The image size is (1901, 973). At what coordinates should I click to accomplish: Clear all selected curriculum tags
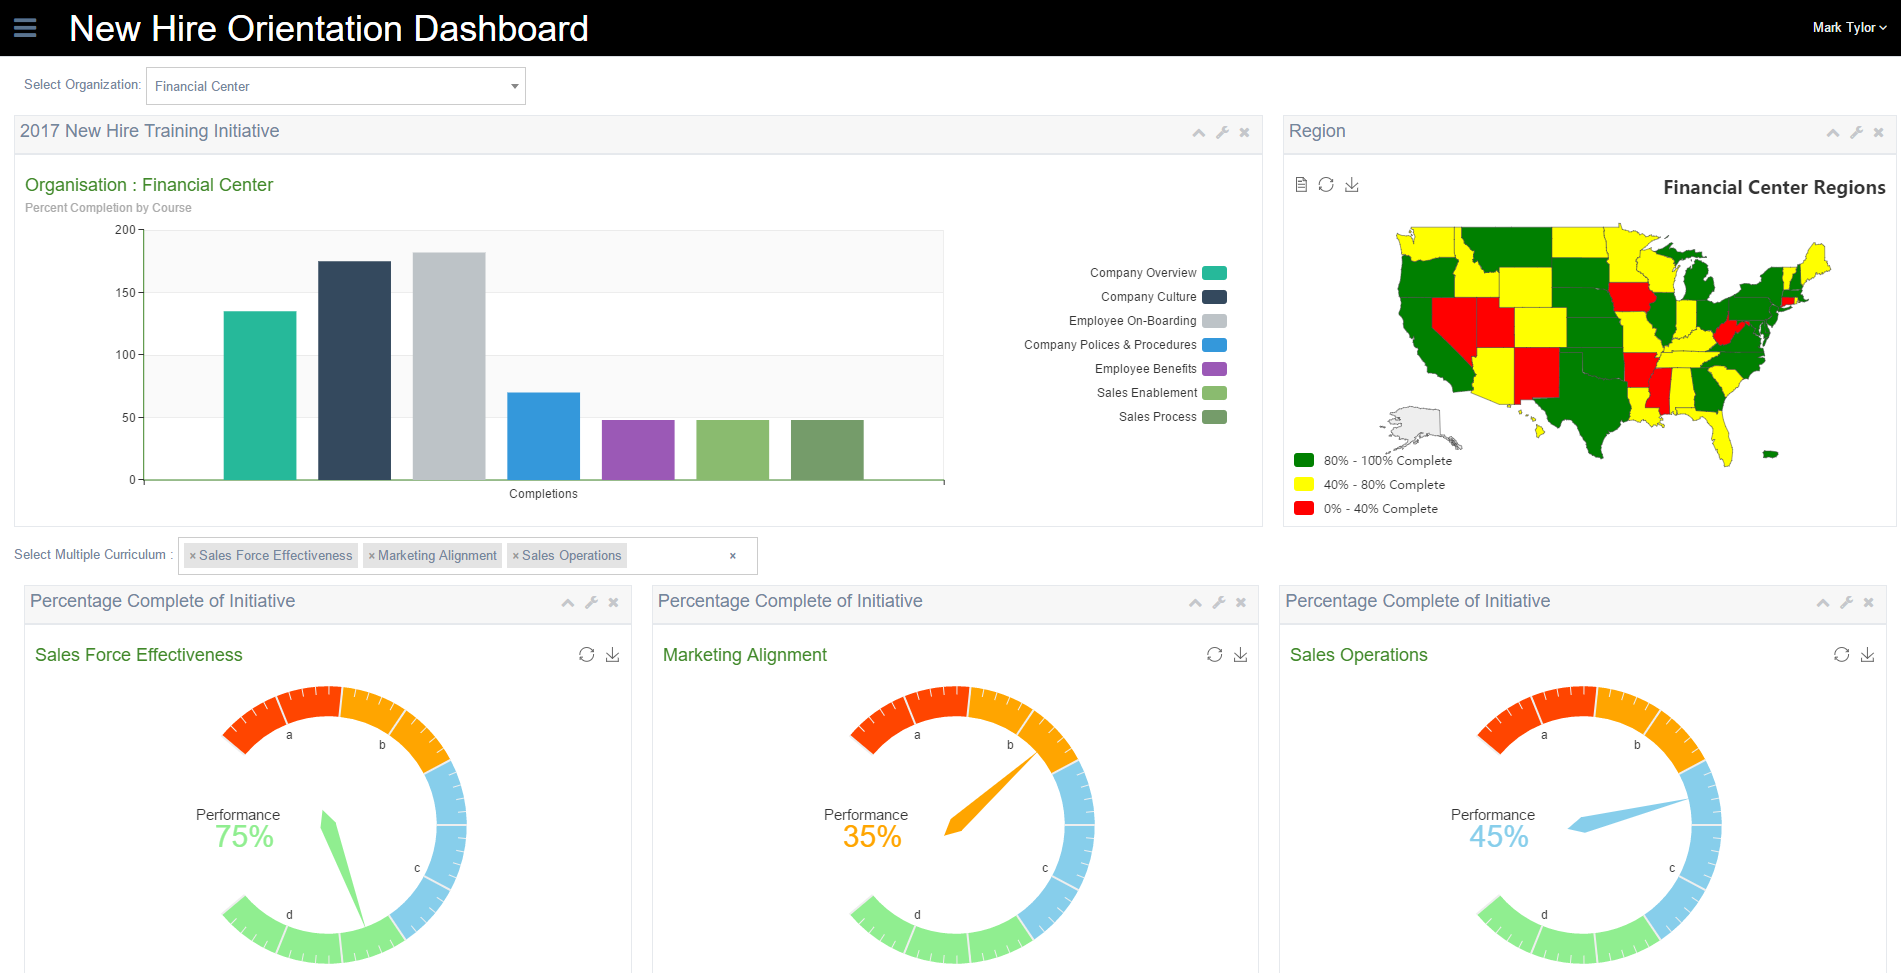(x=733, y=556)
